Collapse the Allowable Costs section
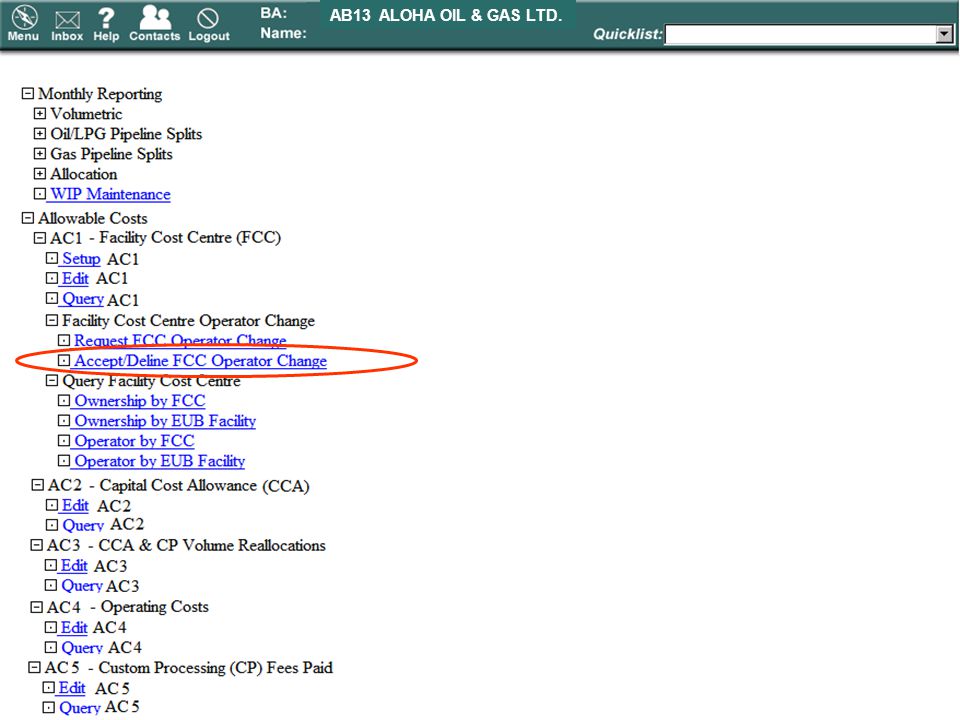The height and width of the screenshot is (720, 960). click(x=28, y=218)
